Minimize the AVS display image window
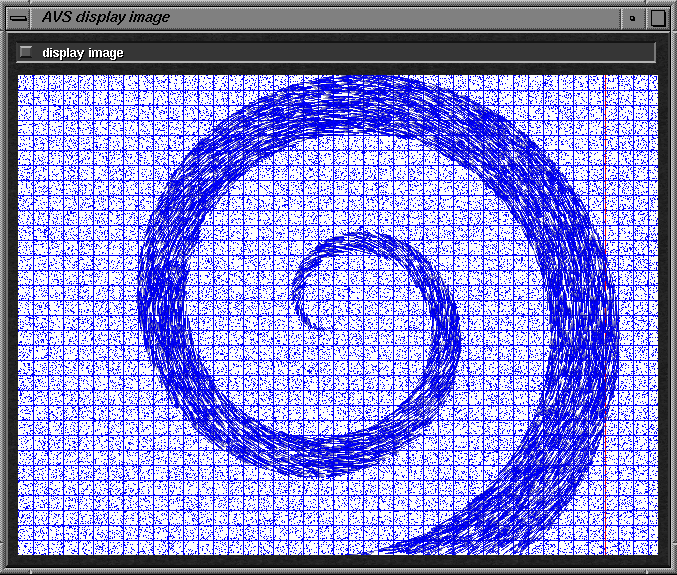Viewport: 677px width, 575px height. [633, 18]
